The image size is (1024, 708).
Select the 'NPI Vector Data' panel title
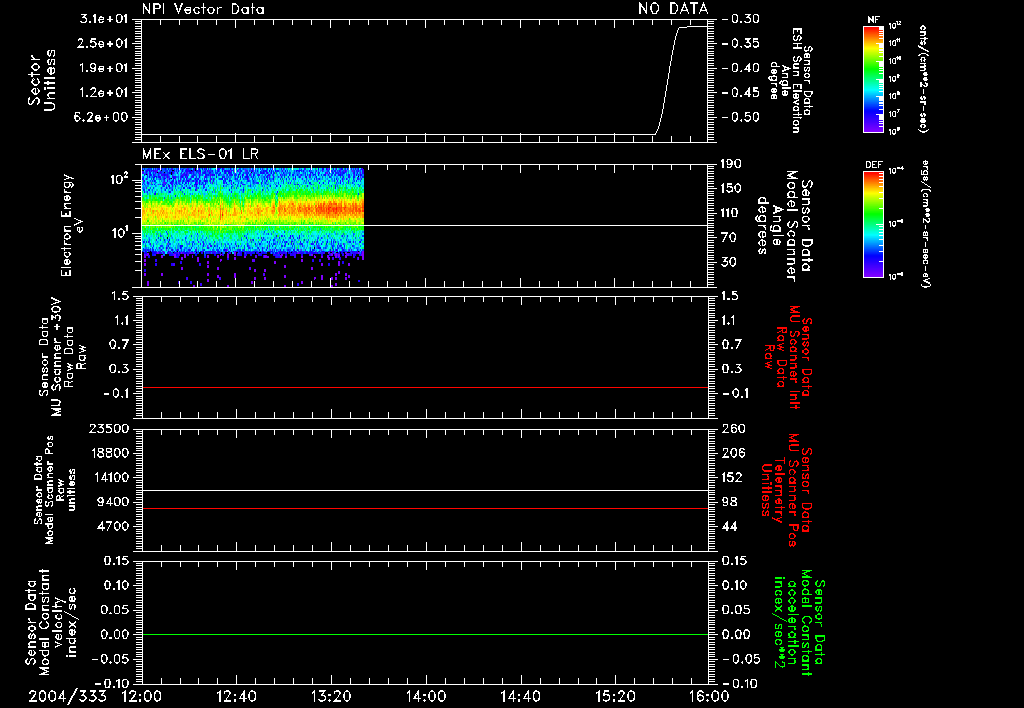click(203, 9)
